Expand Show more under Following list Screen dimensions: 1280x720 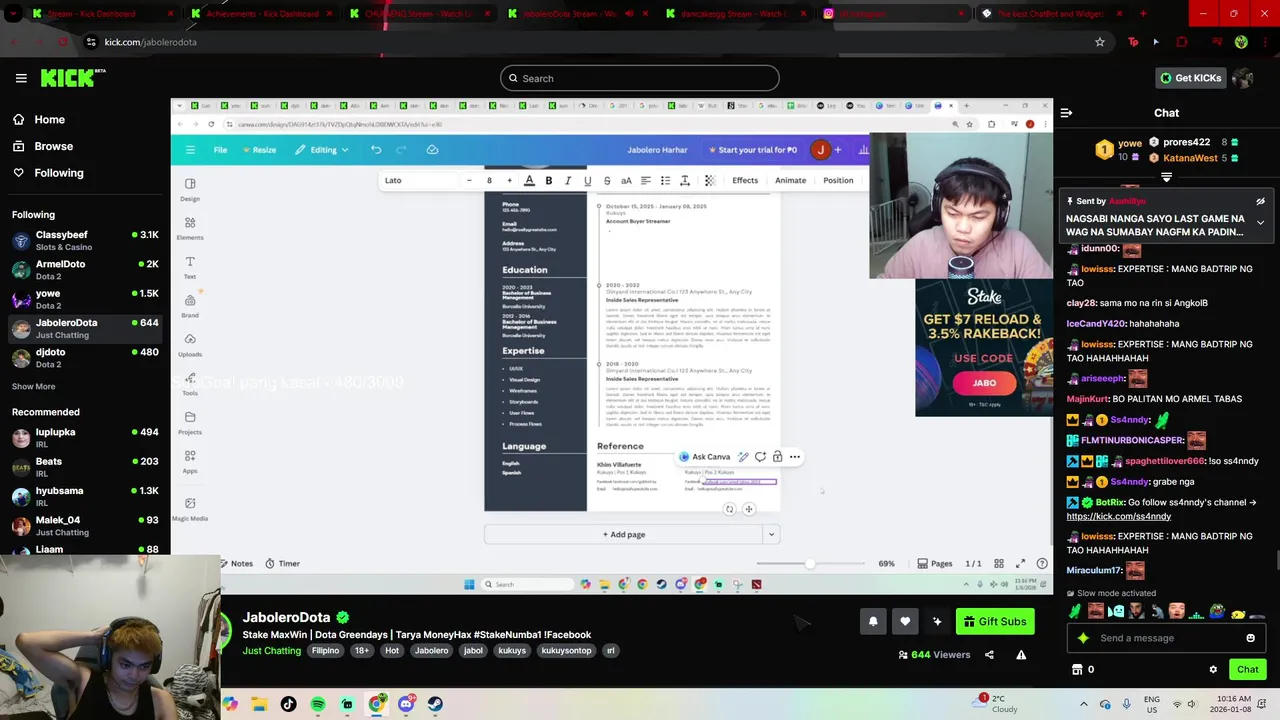click(x=34, y=386)
